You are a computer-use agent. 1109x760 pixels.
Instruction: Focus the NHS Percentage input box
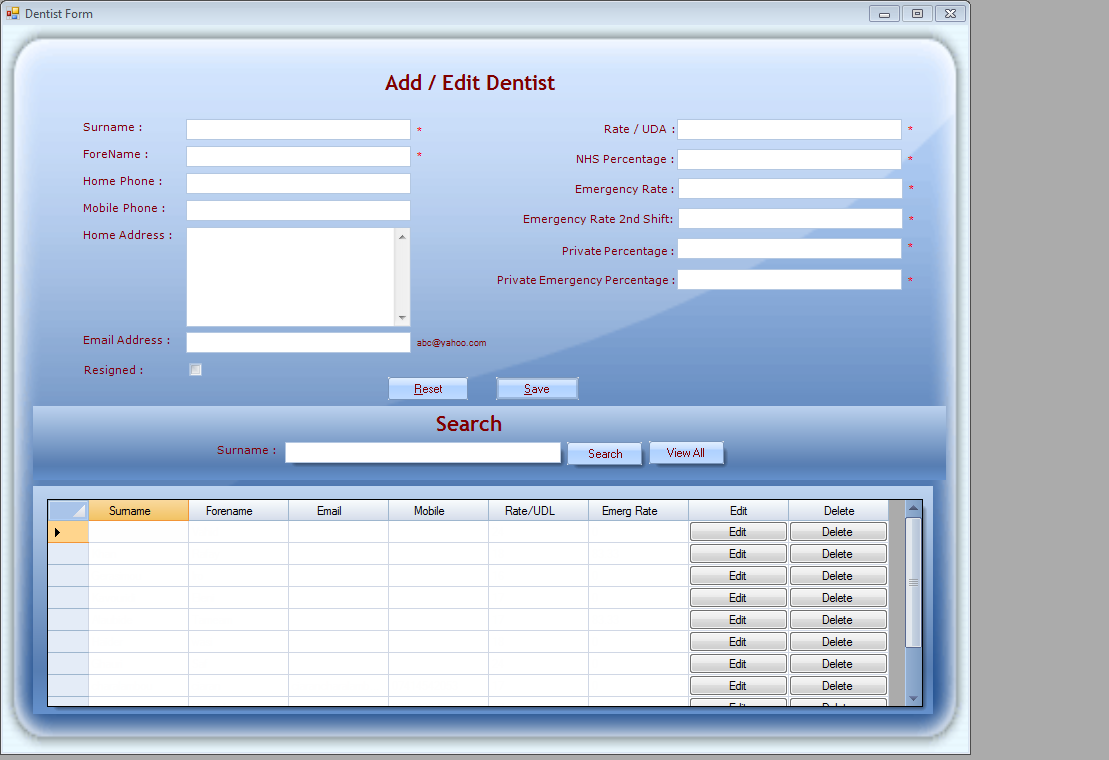[x=789, y=160]
